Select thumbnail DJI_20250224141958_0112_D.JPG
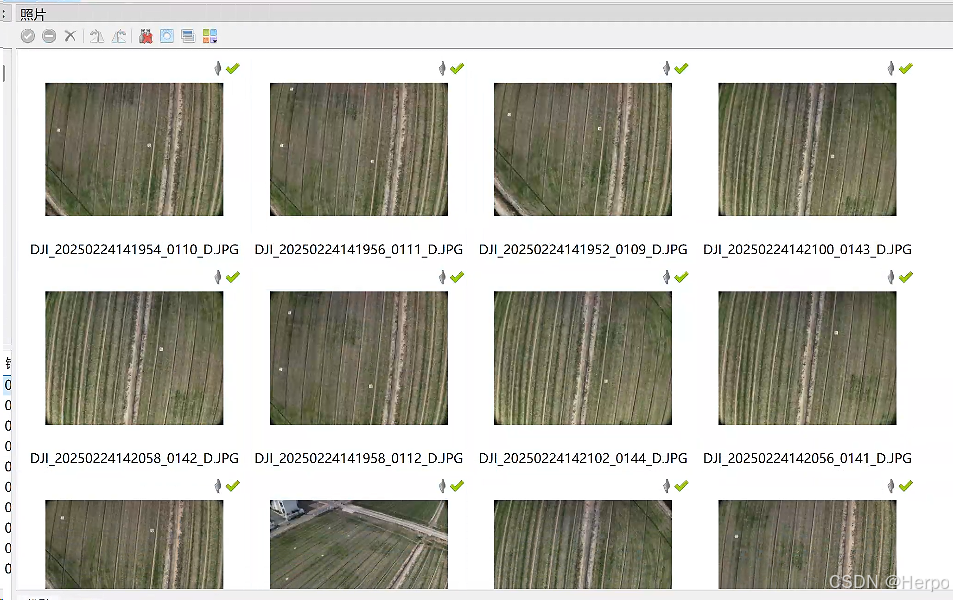The width and height of the screenshot is (953, 600). pyautogui.click(x=359, y=358)
